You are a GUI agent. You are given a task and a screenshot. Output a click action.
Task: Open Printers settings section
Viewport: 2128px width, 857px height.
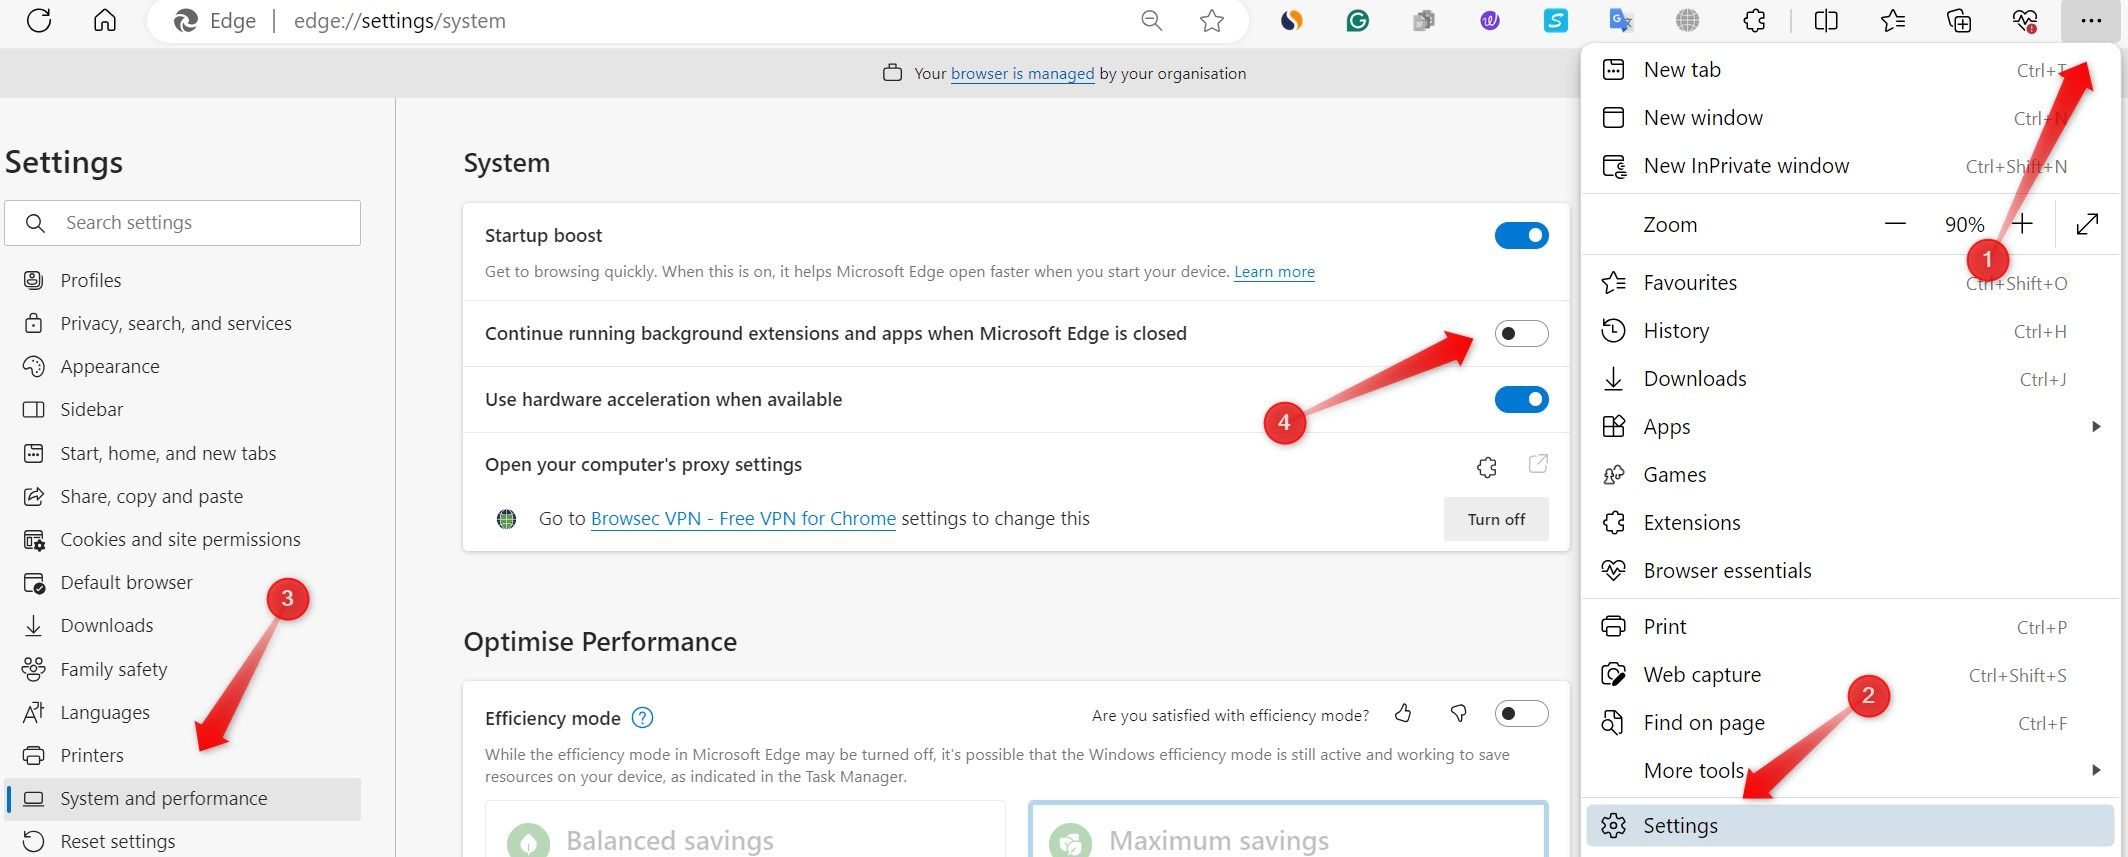[183, 756]
